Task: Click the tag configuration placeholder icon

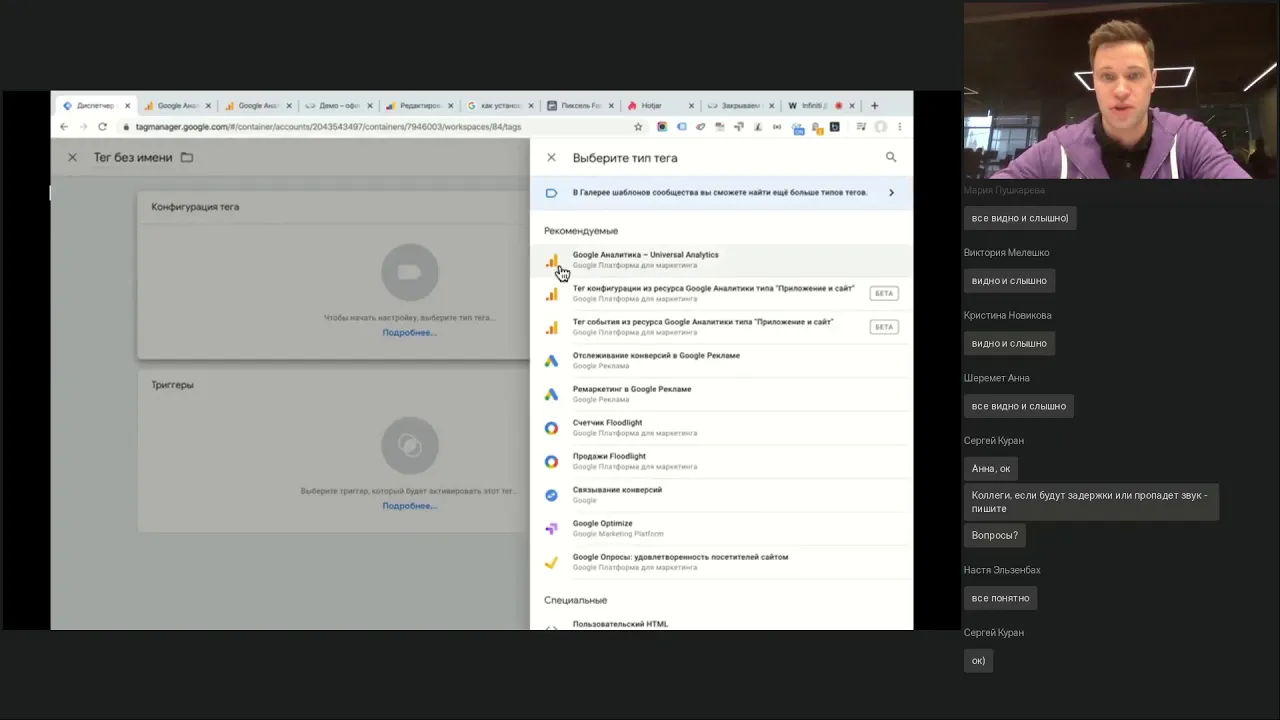Action: [410, 272]
